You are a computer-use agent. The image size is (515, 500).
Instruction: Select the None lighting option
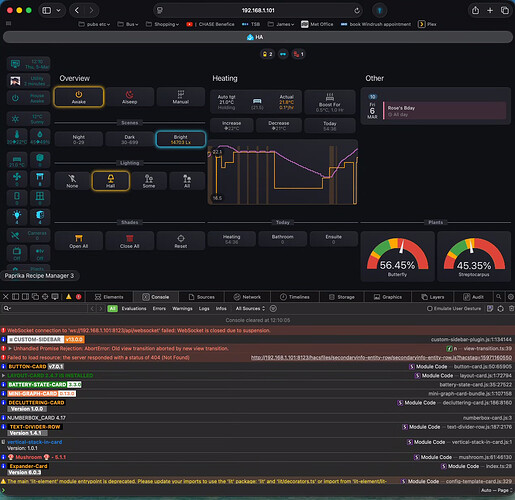72,181
